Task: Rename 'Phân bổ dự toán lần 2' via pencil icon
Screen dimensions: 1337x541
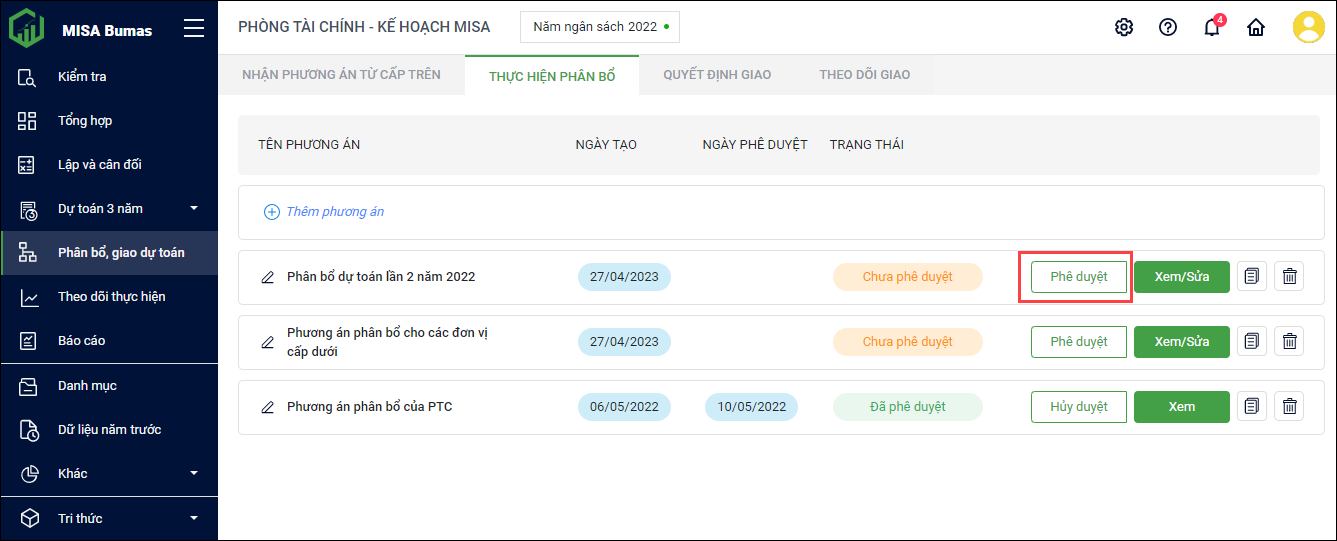Action: coord(267,277)
